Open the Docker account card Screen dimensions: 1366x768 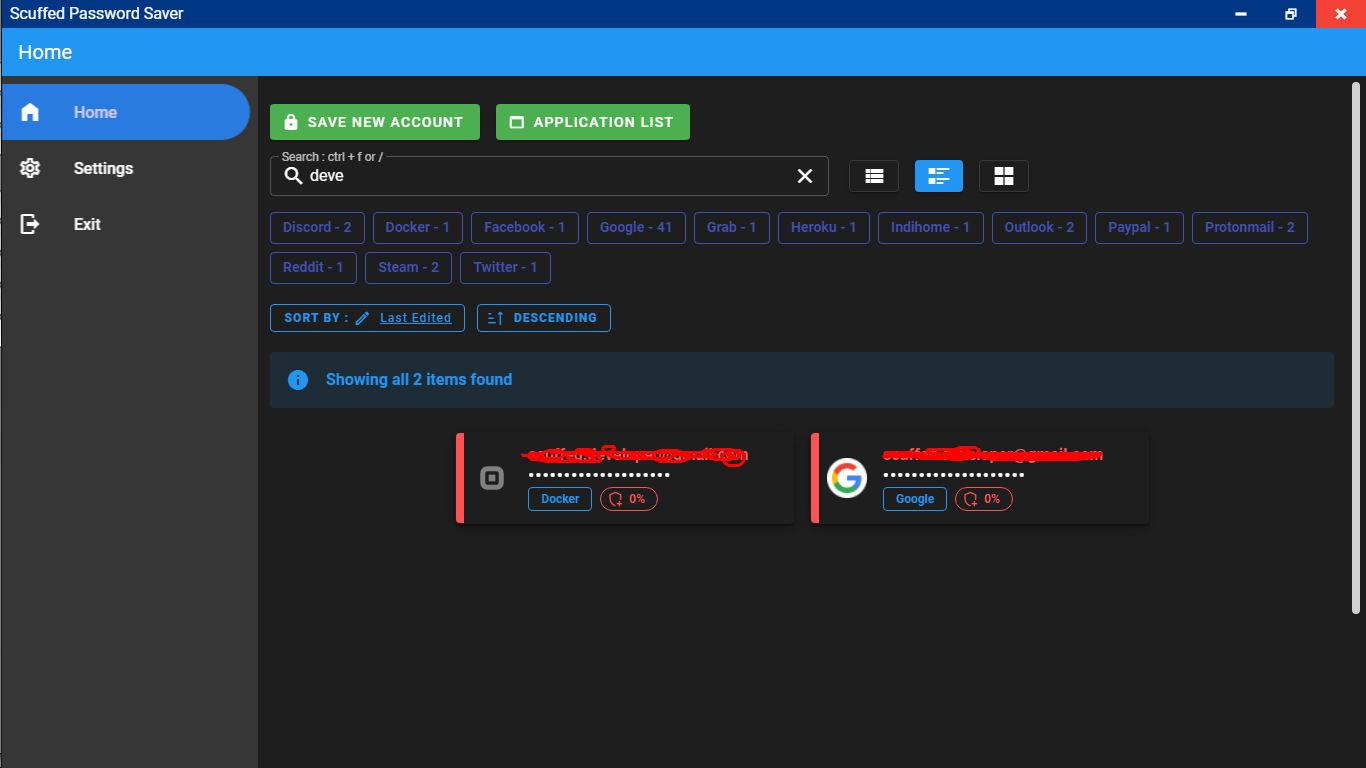pos(625,478)
